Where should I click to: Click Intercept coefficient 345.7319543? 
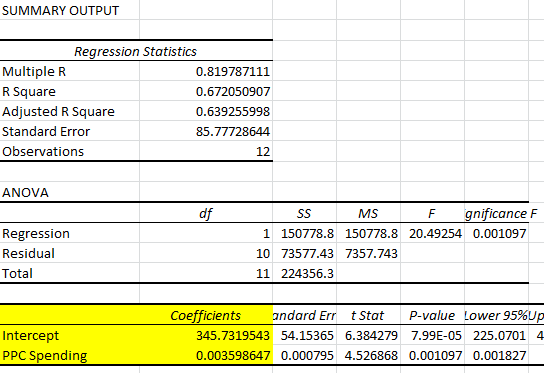coord(206,336)
